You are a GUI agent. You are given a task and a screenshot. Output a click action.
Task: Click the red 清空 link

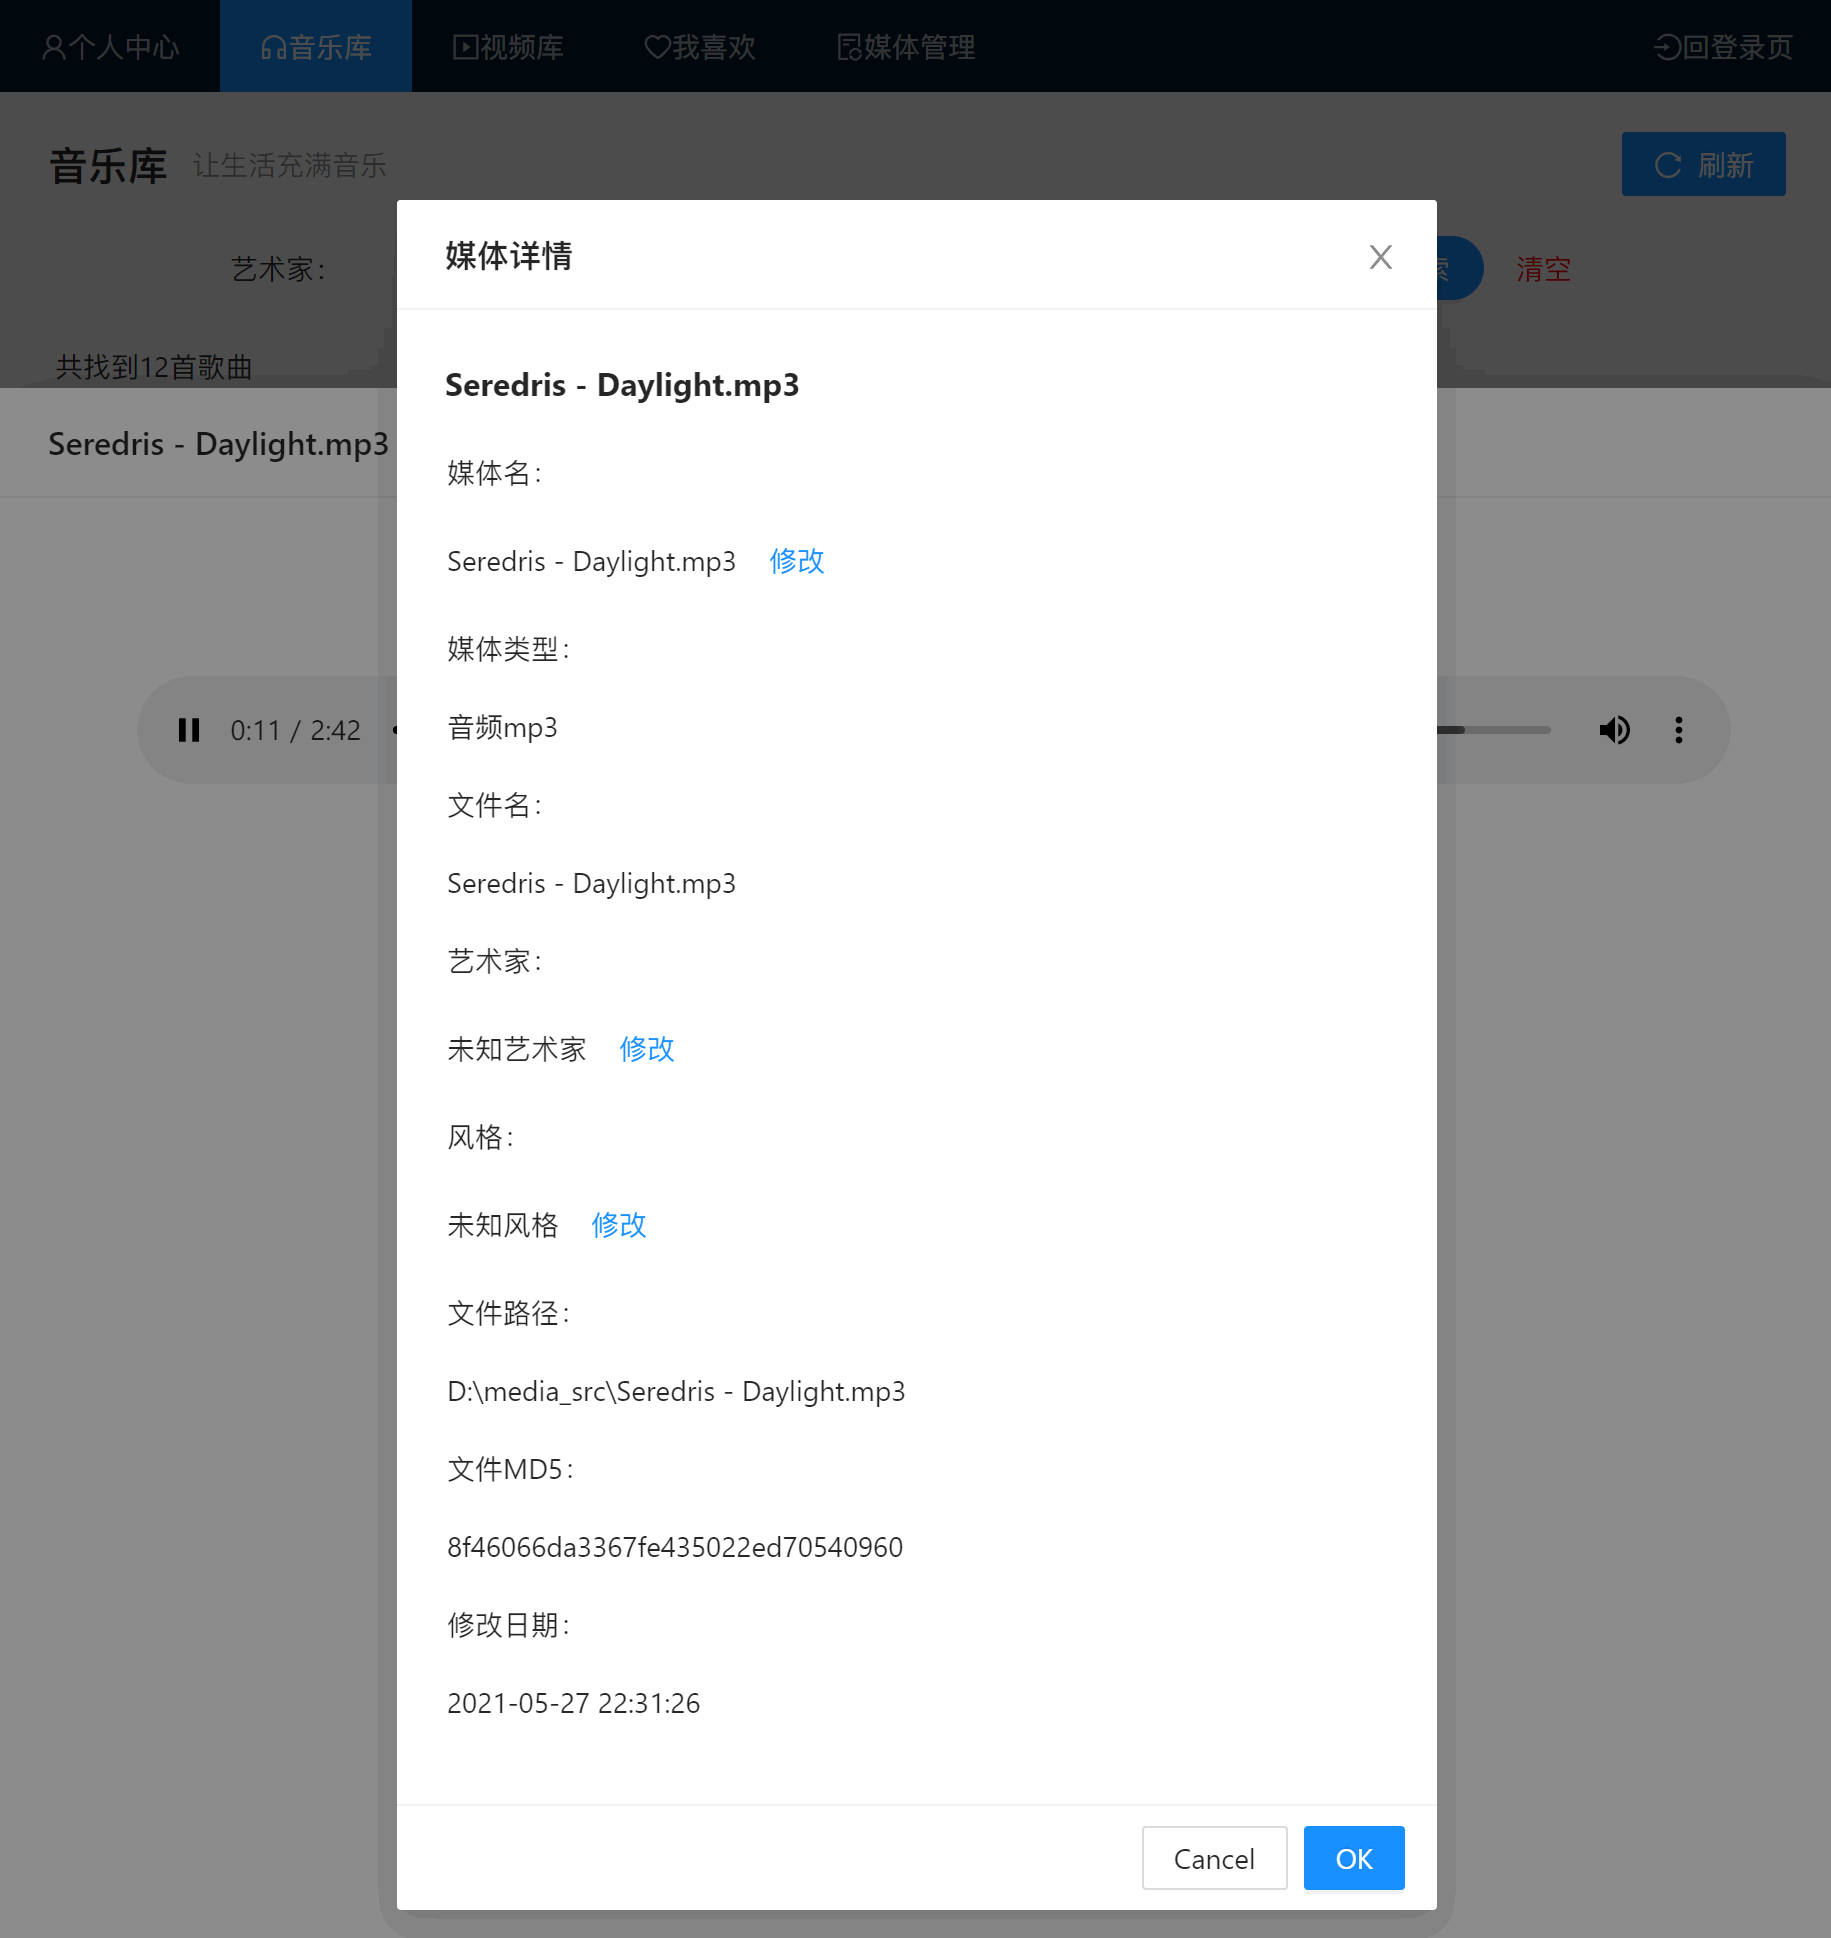1543,269
